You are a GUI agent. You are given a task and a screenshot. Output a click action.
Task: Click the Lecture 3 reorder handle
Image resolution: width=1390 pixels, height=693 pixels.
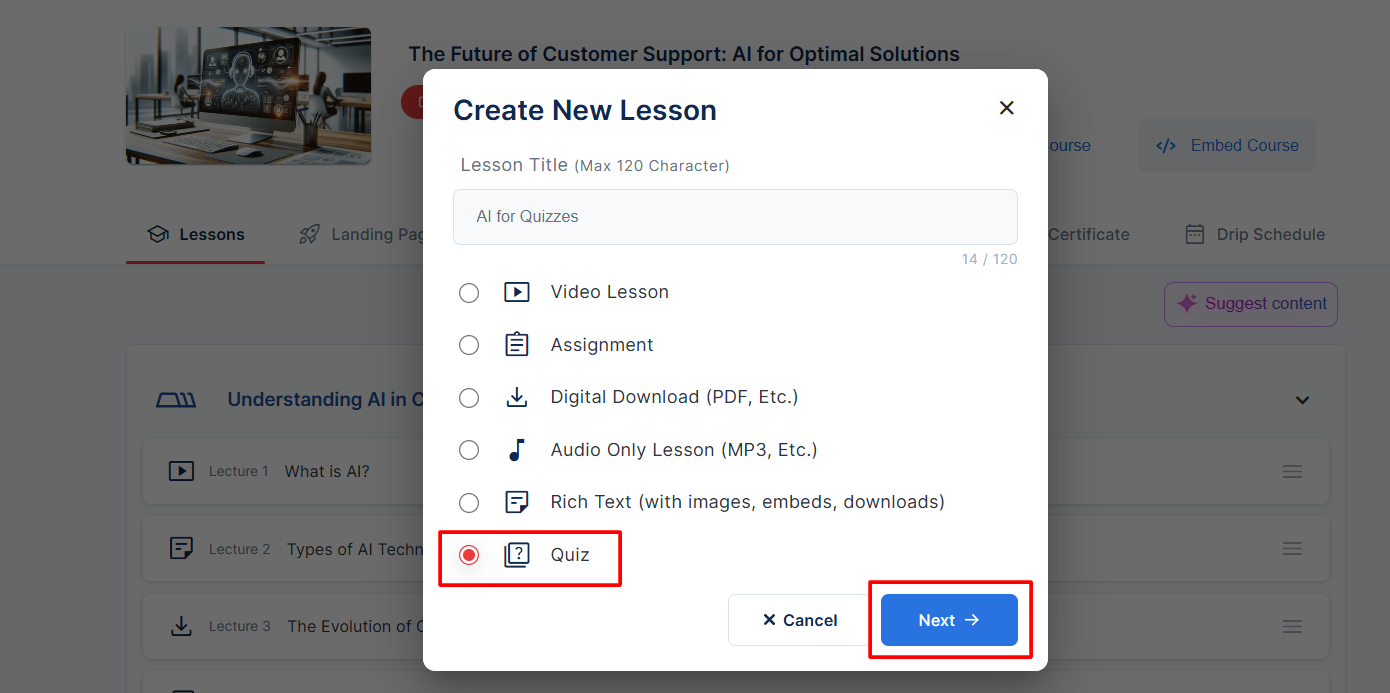coord(1292,627)
